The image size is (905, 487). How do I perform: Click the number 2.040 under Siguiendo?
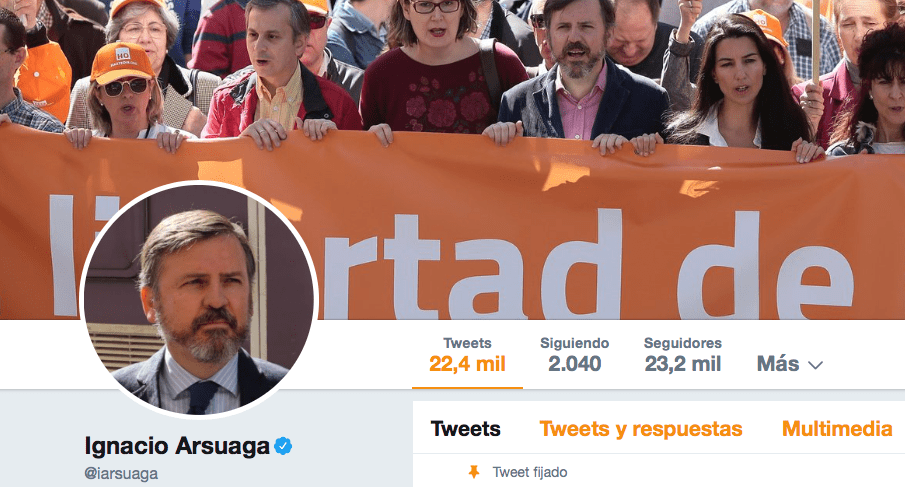point(574,364)
